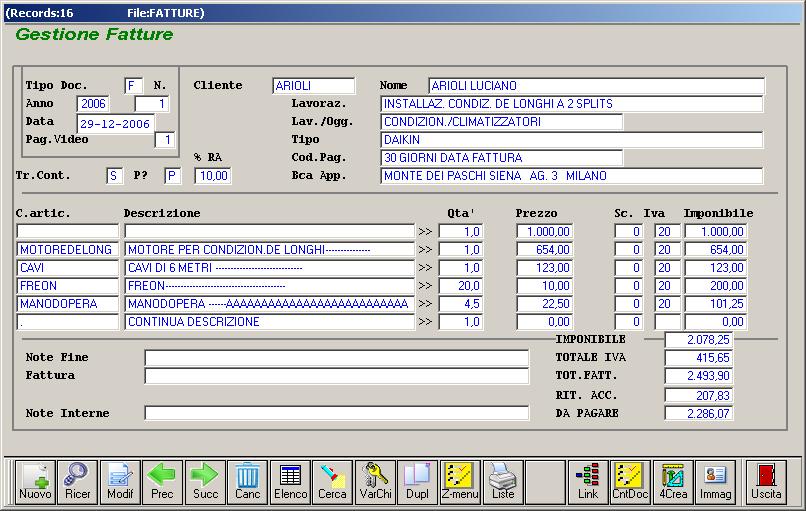Click the price 1.000,00 in first row
Image resolution: width=806 pixels, height=511 pixels.
(x=545, y=232)
